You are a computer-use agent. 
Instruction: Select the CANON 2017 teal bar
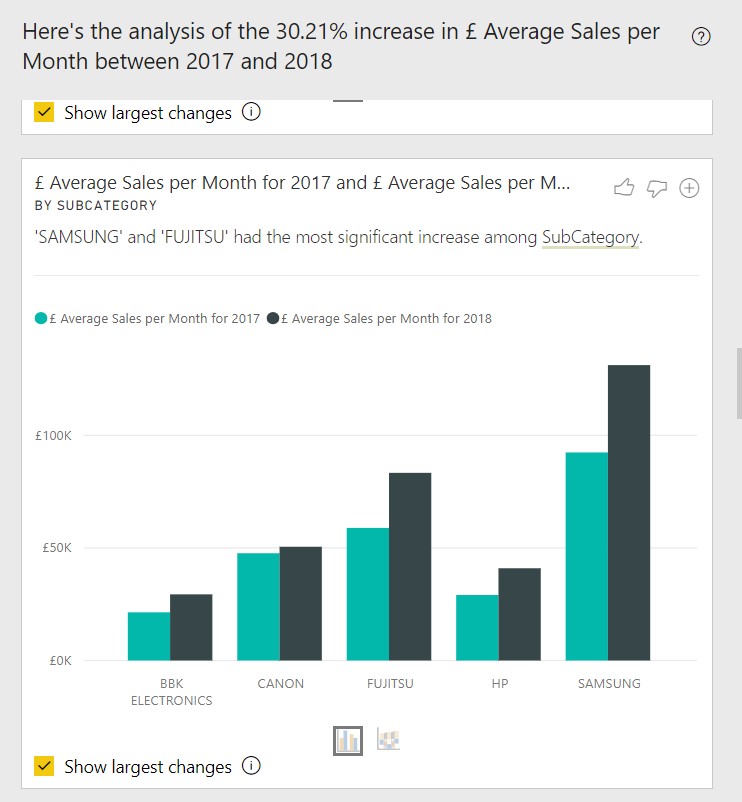pyautogui.click(x=258, y=607)
